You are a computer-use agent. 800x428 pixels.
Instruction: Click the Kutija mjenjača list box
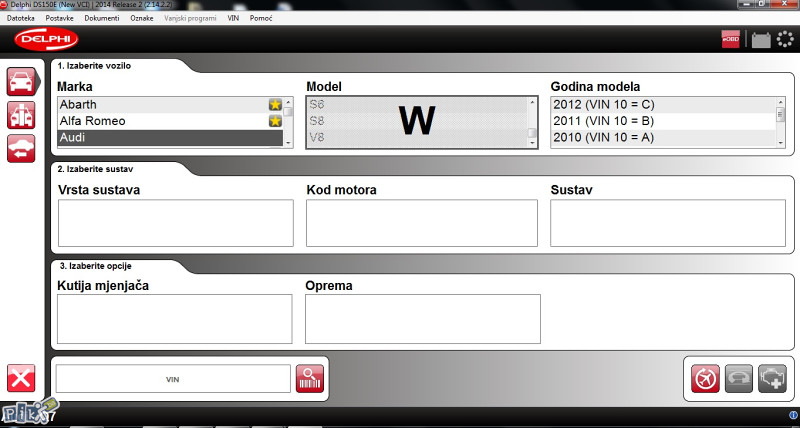pyautogui.click(x=174, y=319)
